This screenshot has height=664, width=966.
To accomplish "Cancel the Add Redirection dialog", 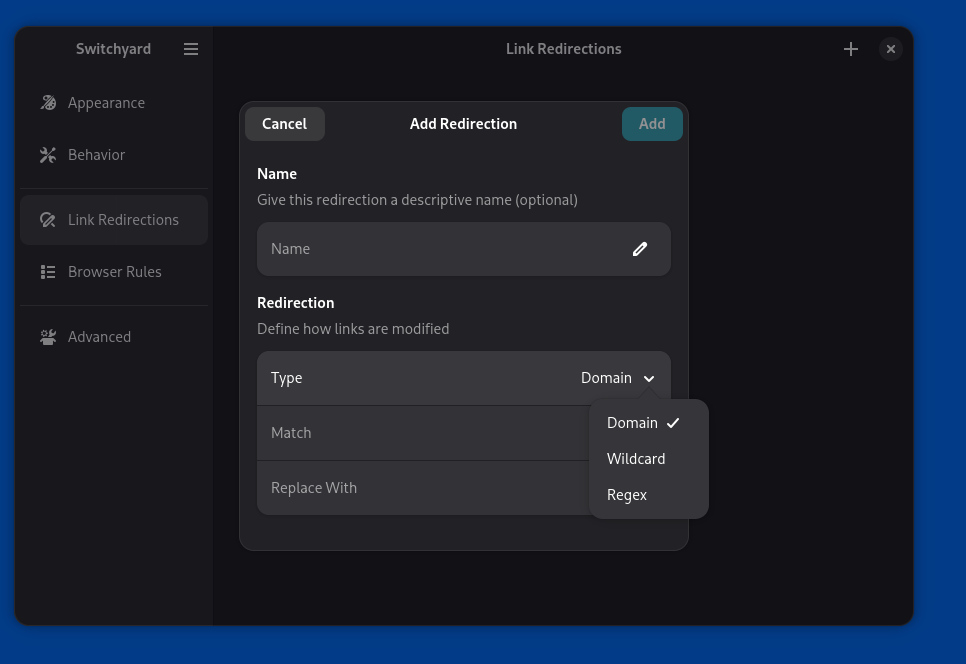I will 284,124.
